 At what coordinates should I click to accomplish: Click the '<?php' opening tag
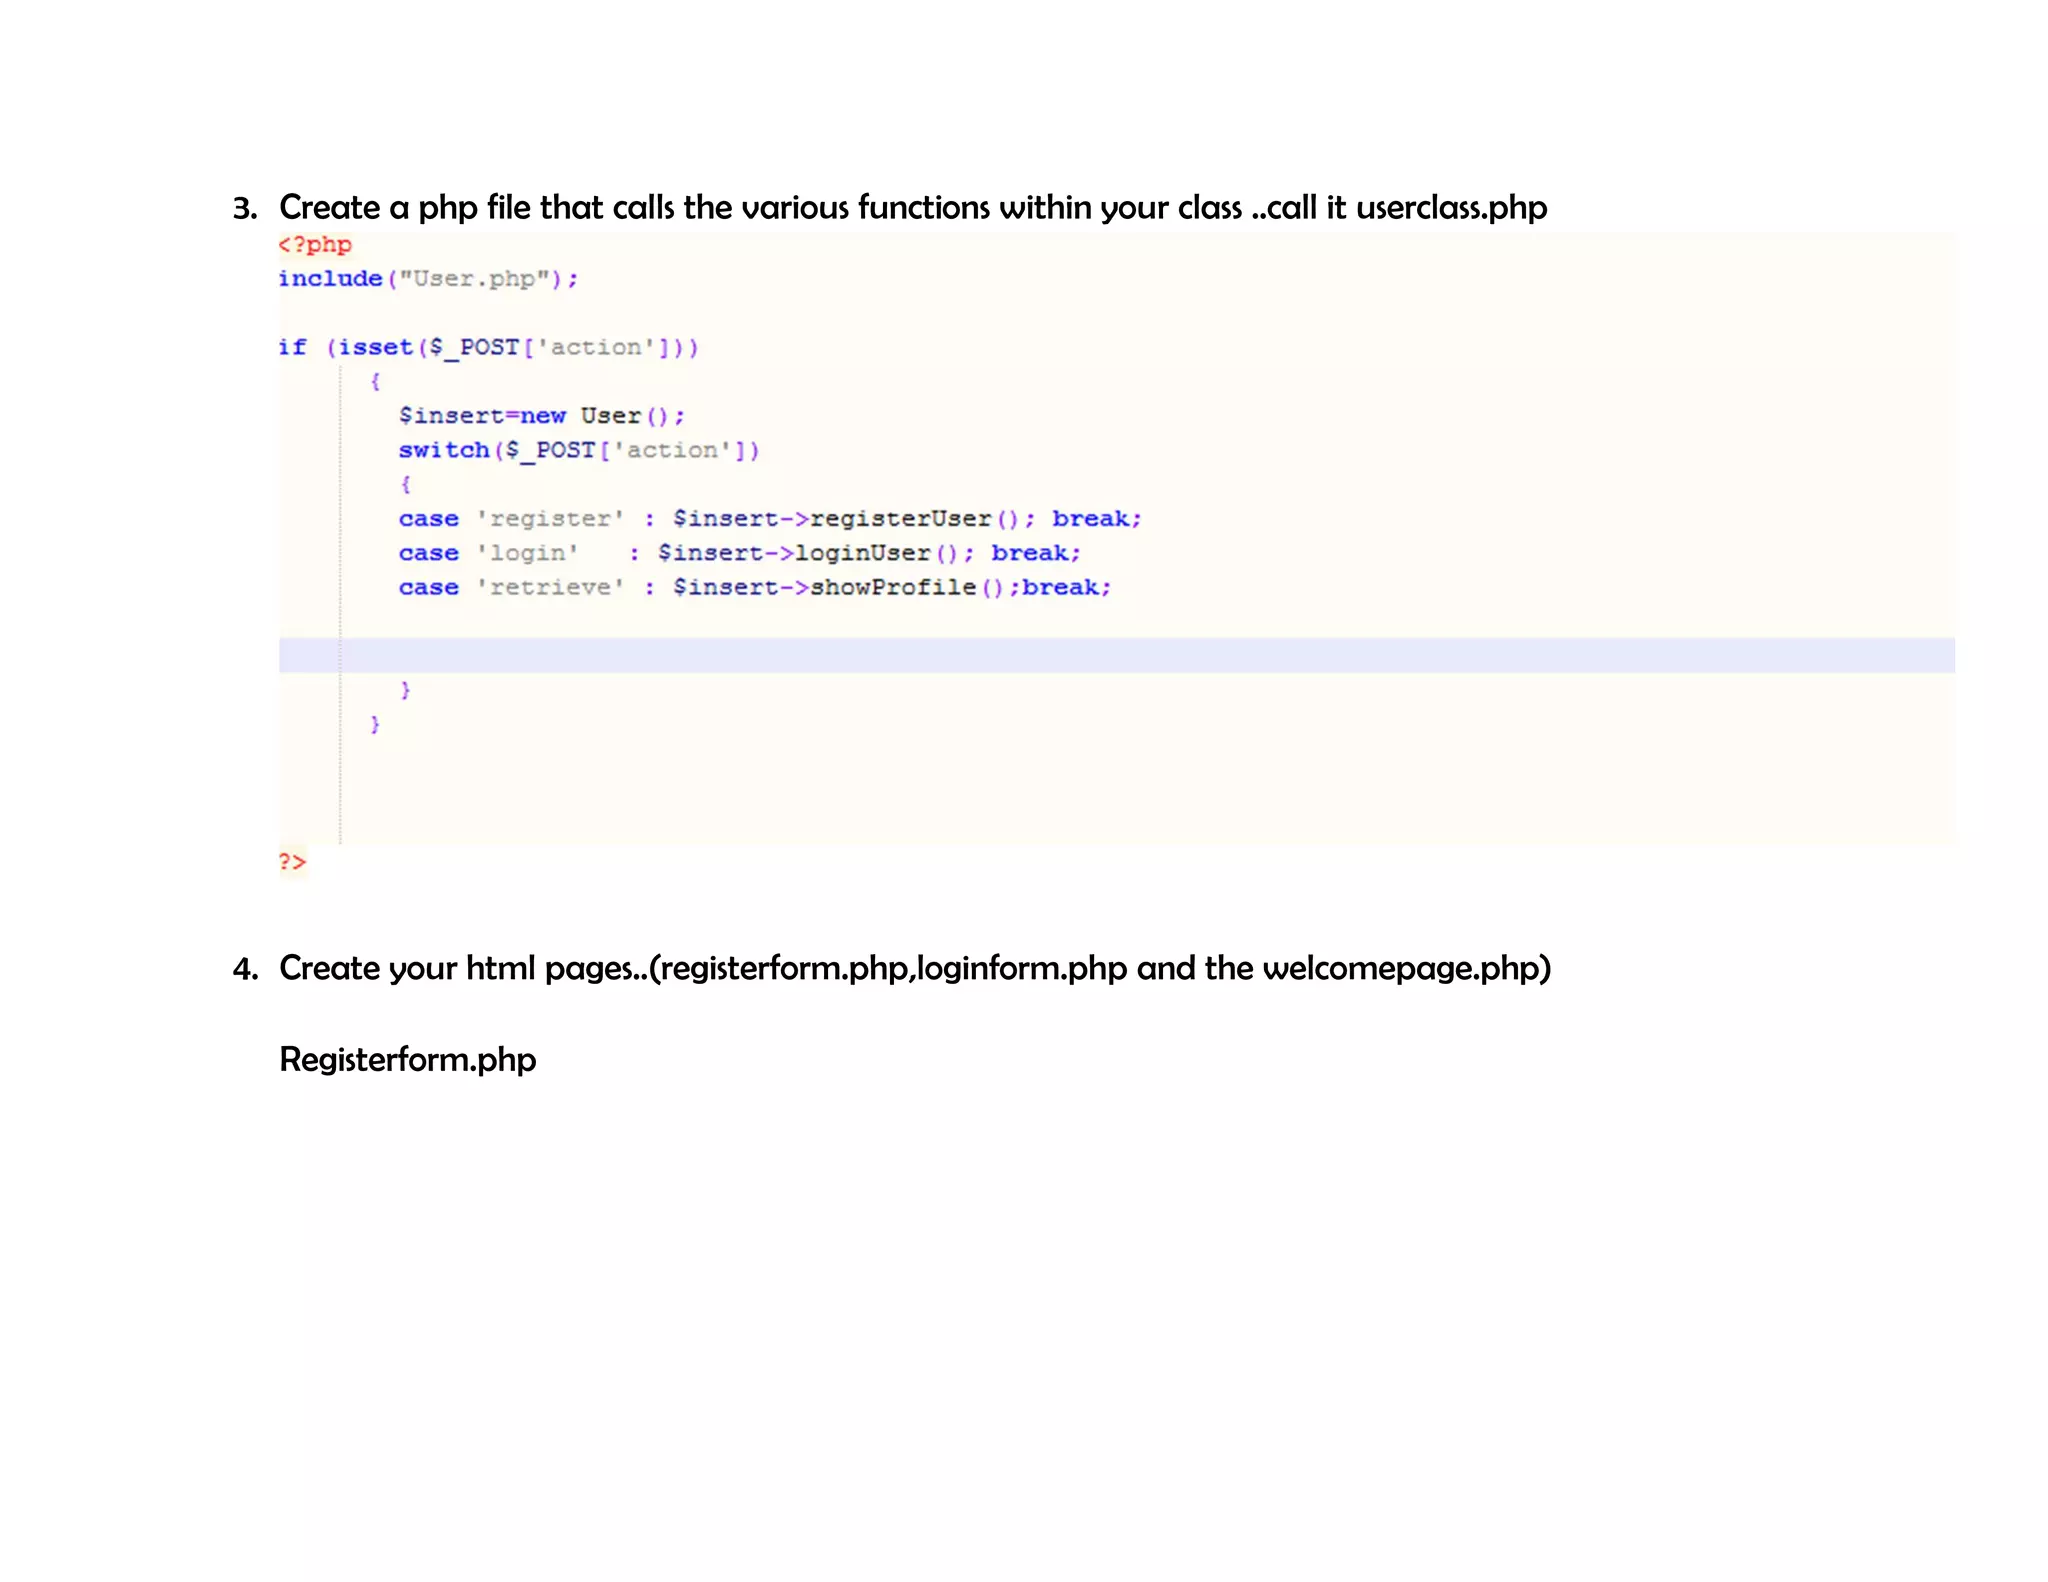click(315, 245)
